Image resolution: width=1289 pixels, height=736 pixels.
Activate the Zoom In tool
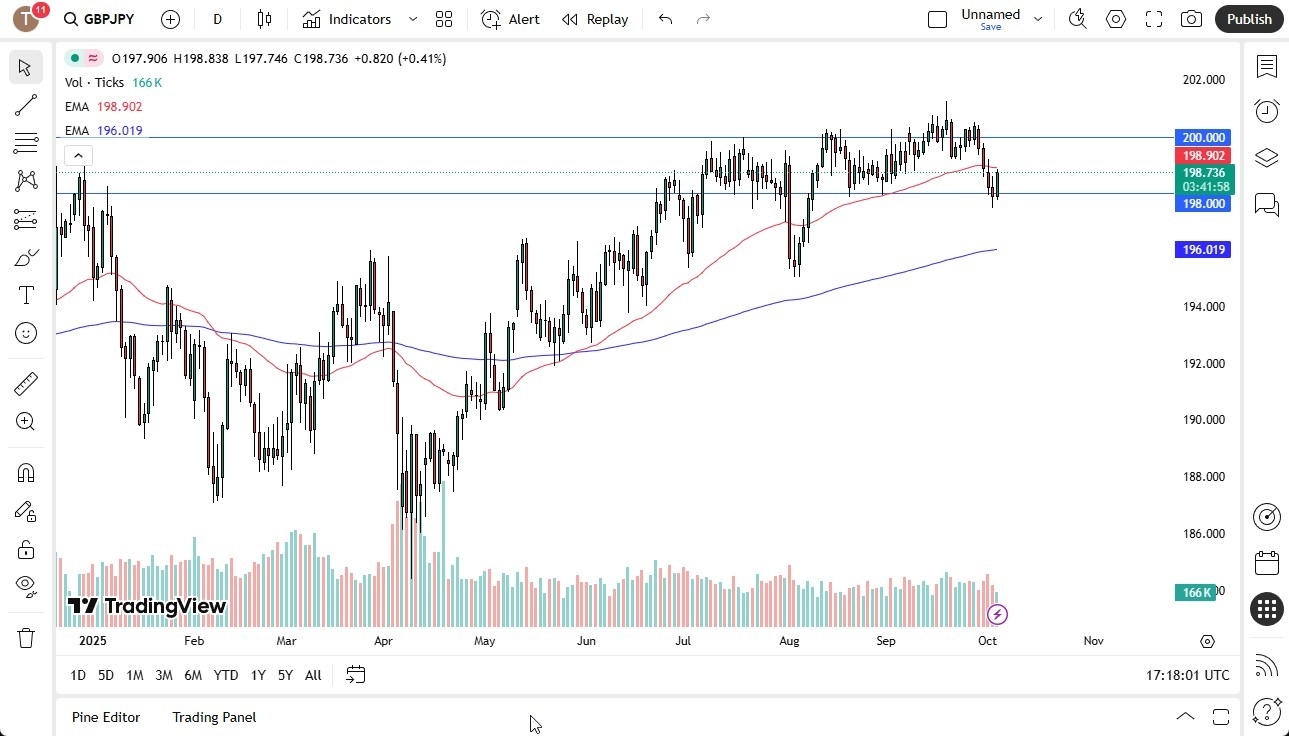(x=26, y=422)
